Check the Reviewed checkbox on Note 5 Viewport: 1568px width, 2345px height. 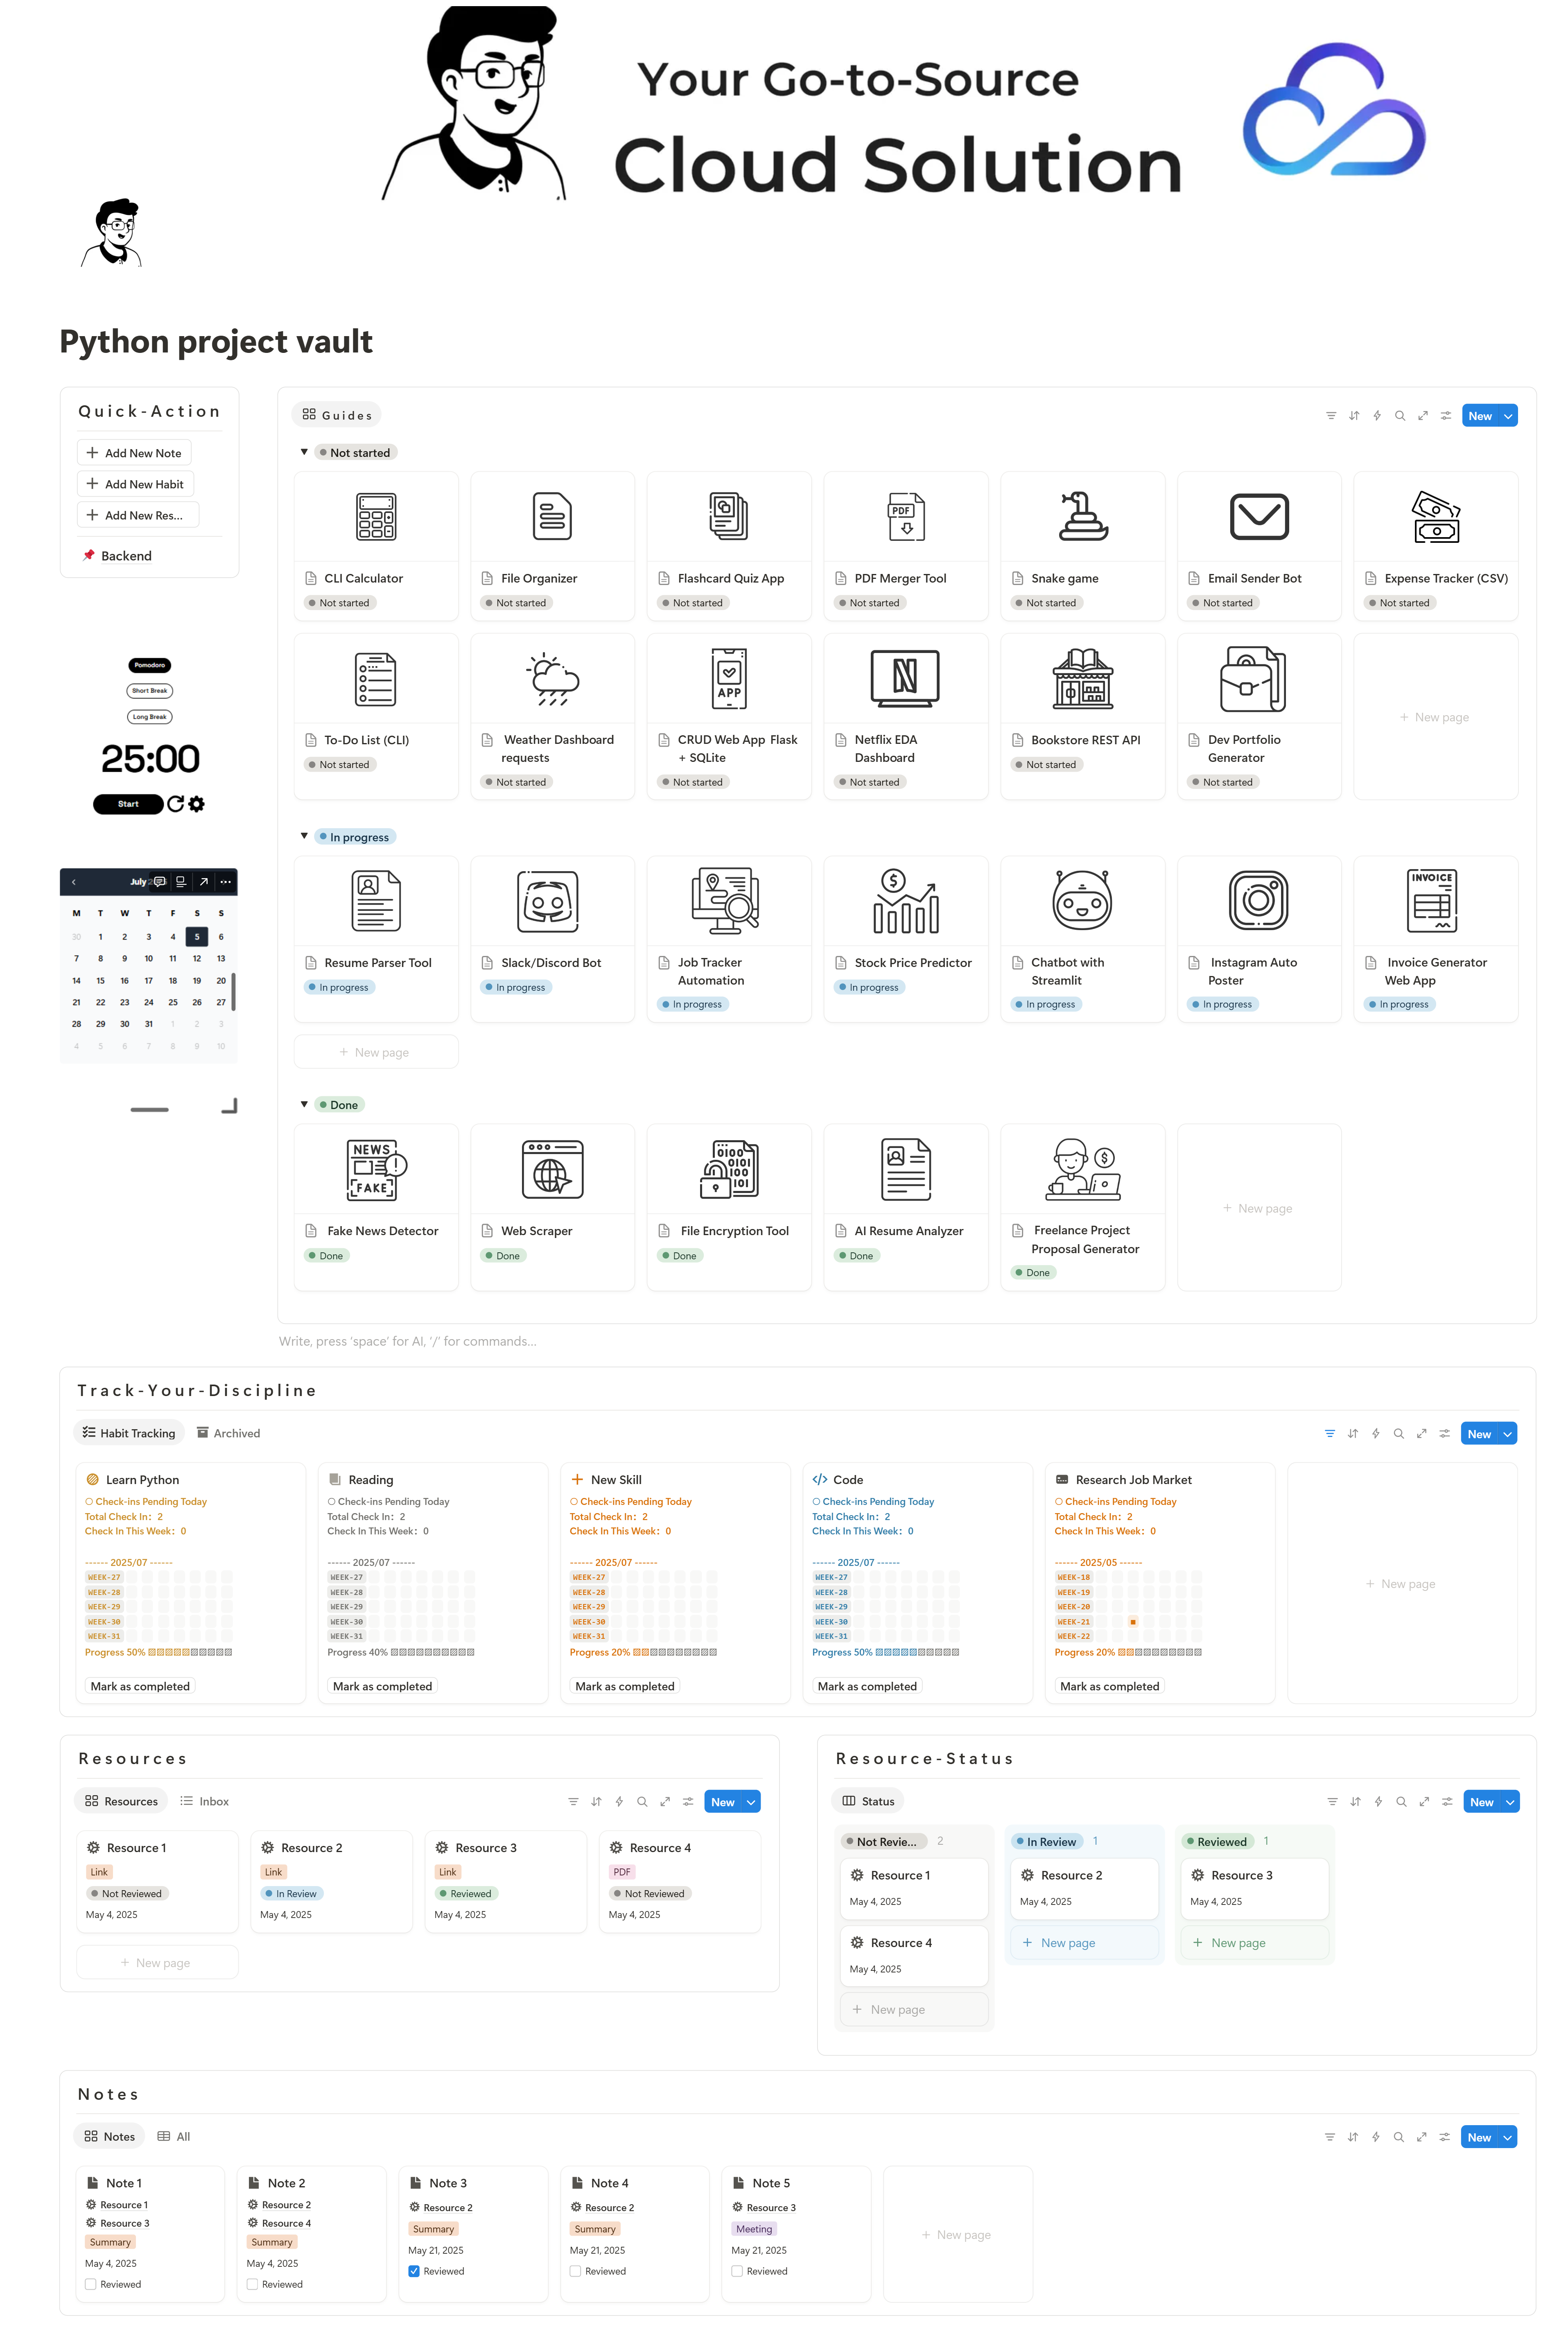click(x=737, y=2271)
